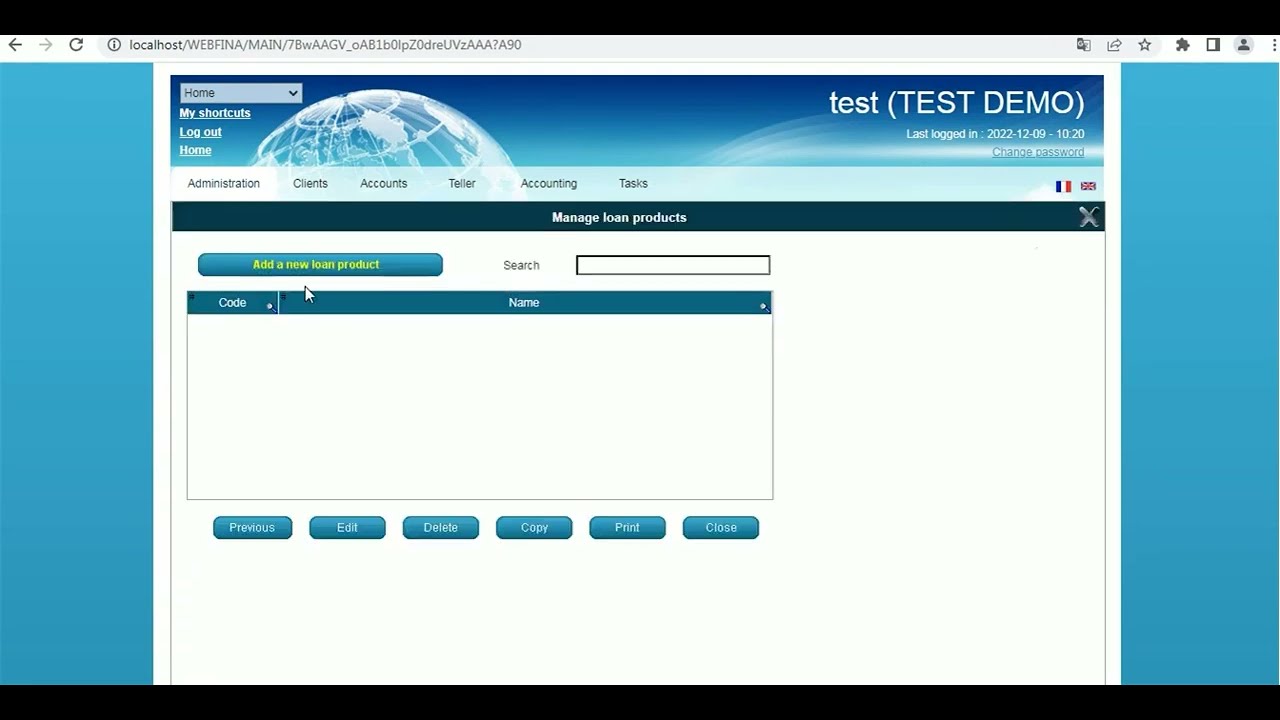Click the Previous button
The image size is (1280, 720).
click(x=252, y=528)
